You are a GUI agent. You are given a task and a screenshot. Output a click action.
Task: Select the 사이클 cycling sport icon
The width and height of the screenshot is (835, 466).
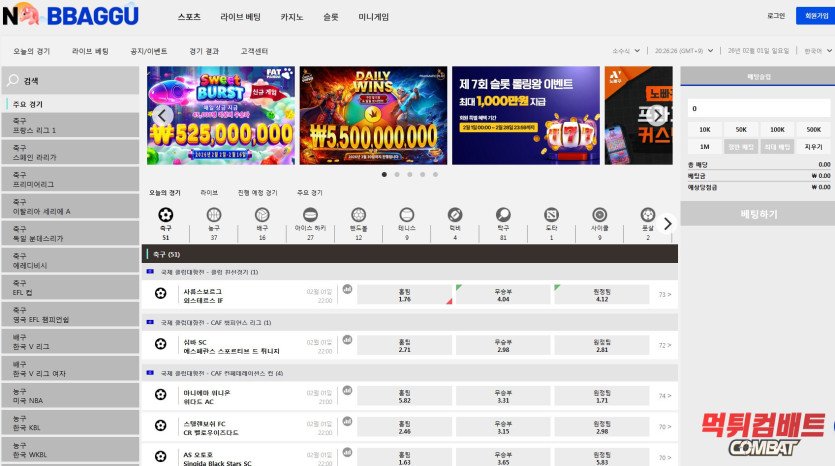click(599, 215)
